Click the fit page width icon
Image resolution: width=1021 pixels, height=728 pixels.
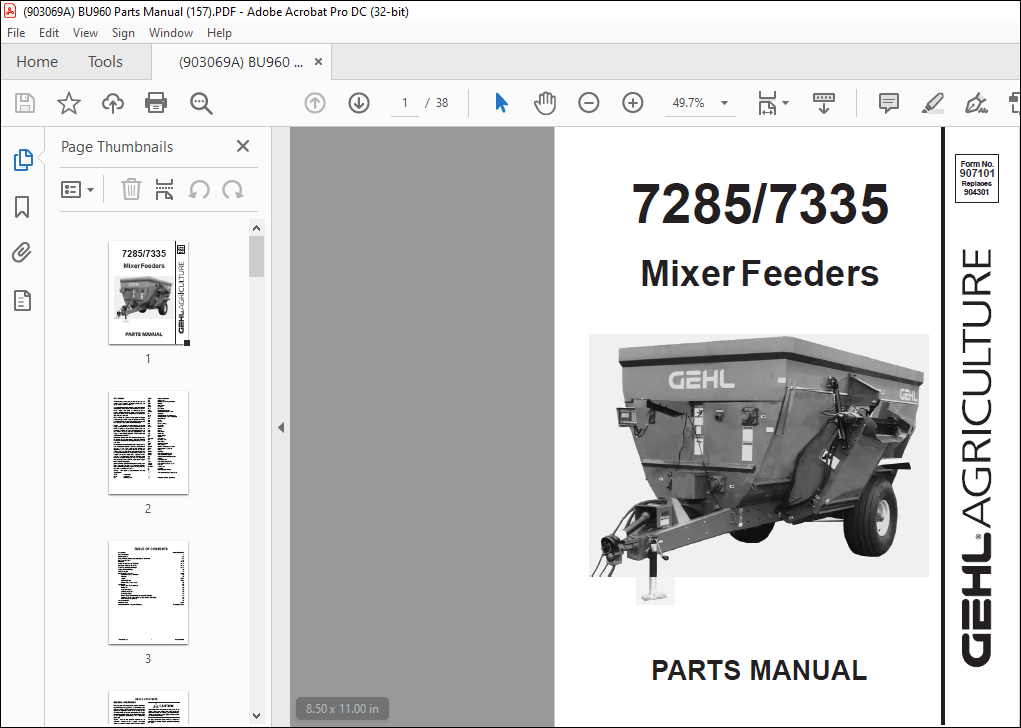click(767, 103)
